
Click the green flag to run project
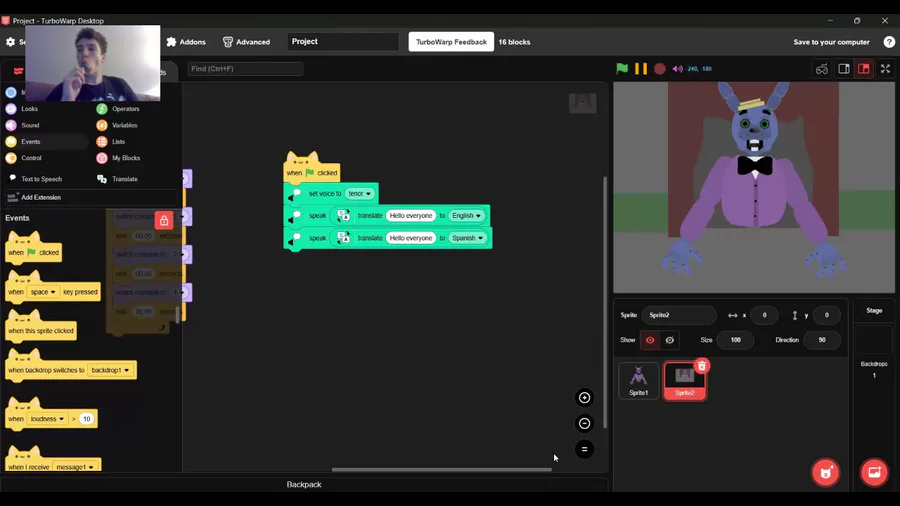pyautogui.click(x=622, y=68)
